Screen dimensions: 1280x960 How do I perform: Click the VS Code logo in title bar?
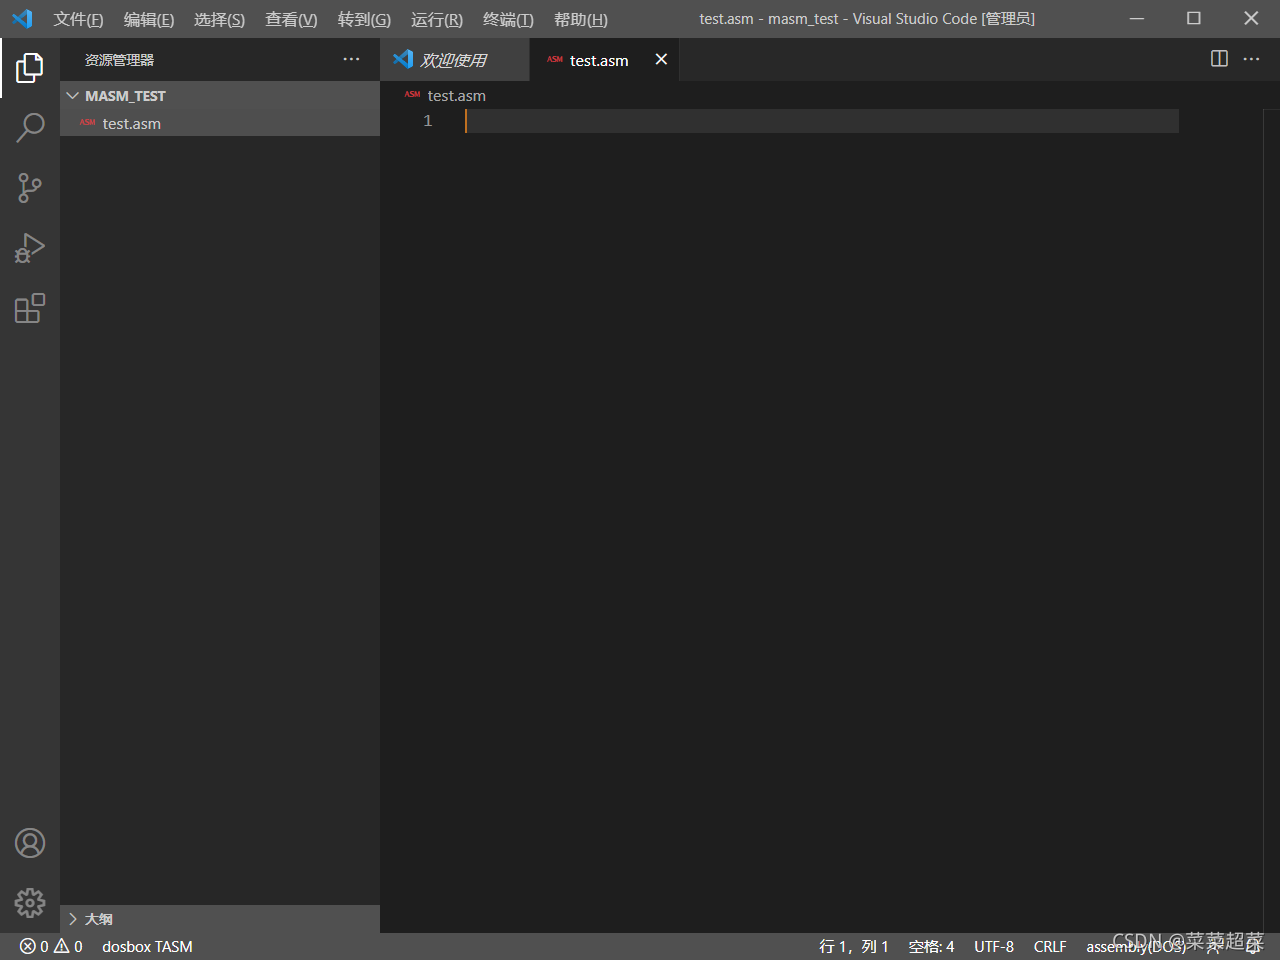click(x=22, y=19)
